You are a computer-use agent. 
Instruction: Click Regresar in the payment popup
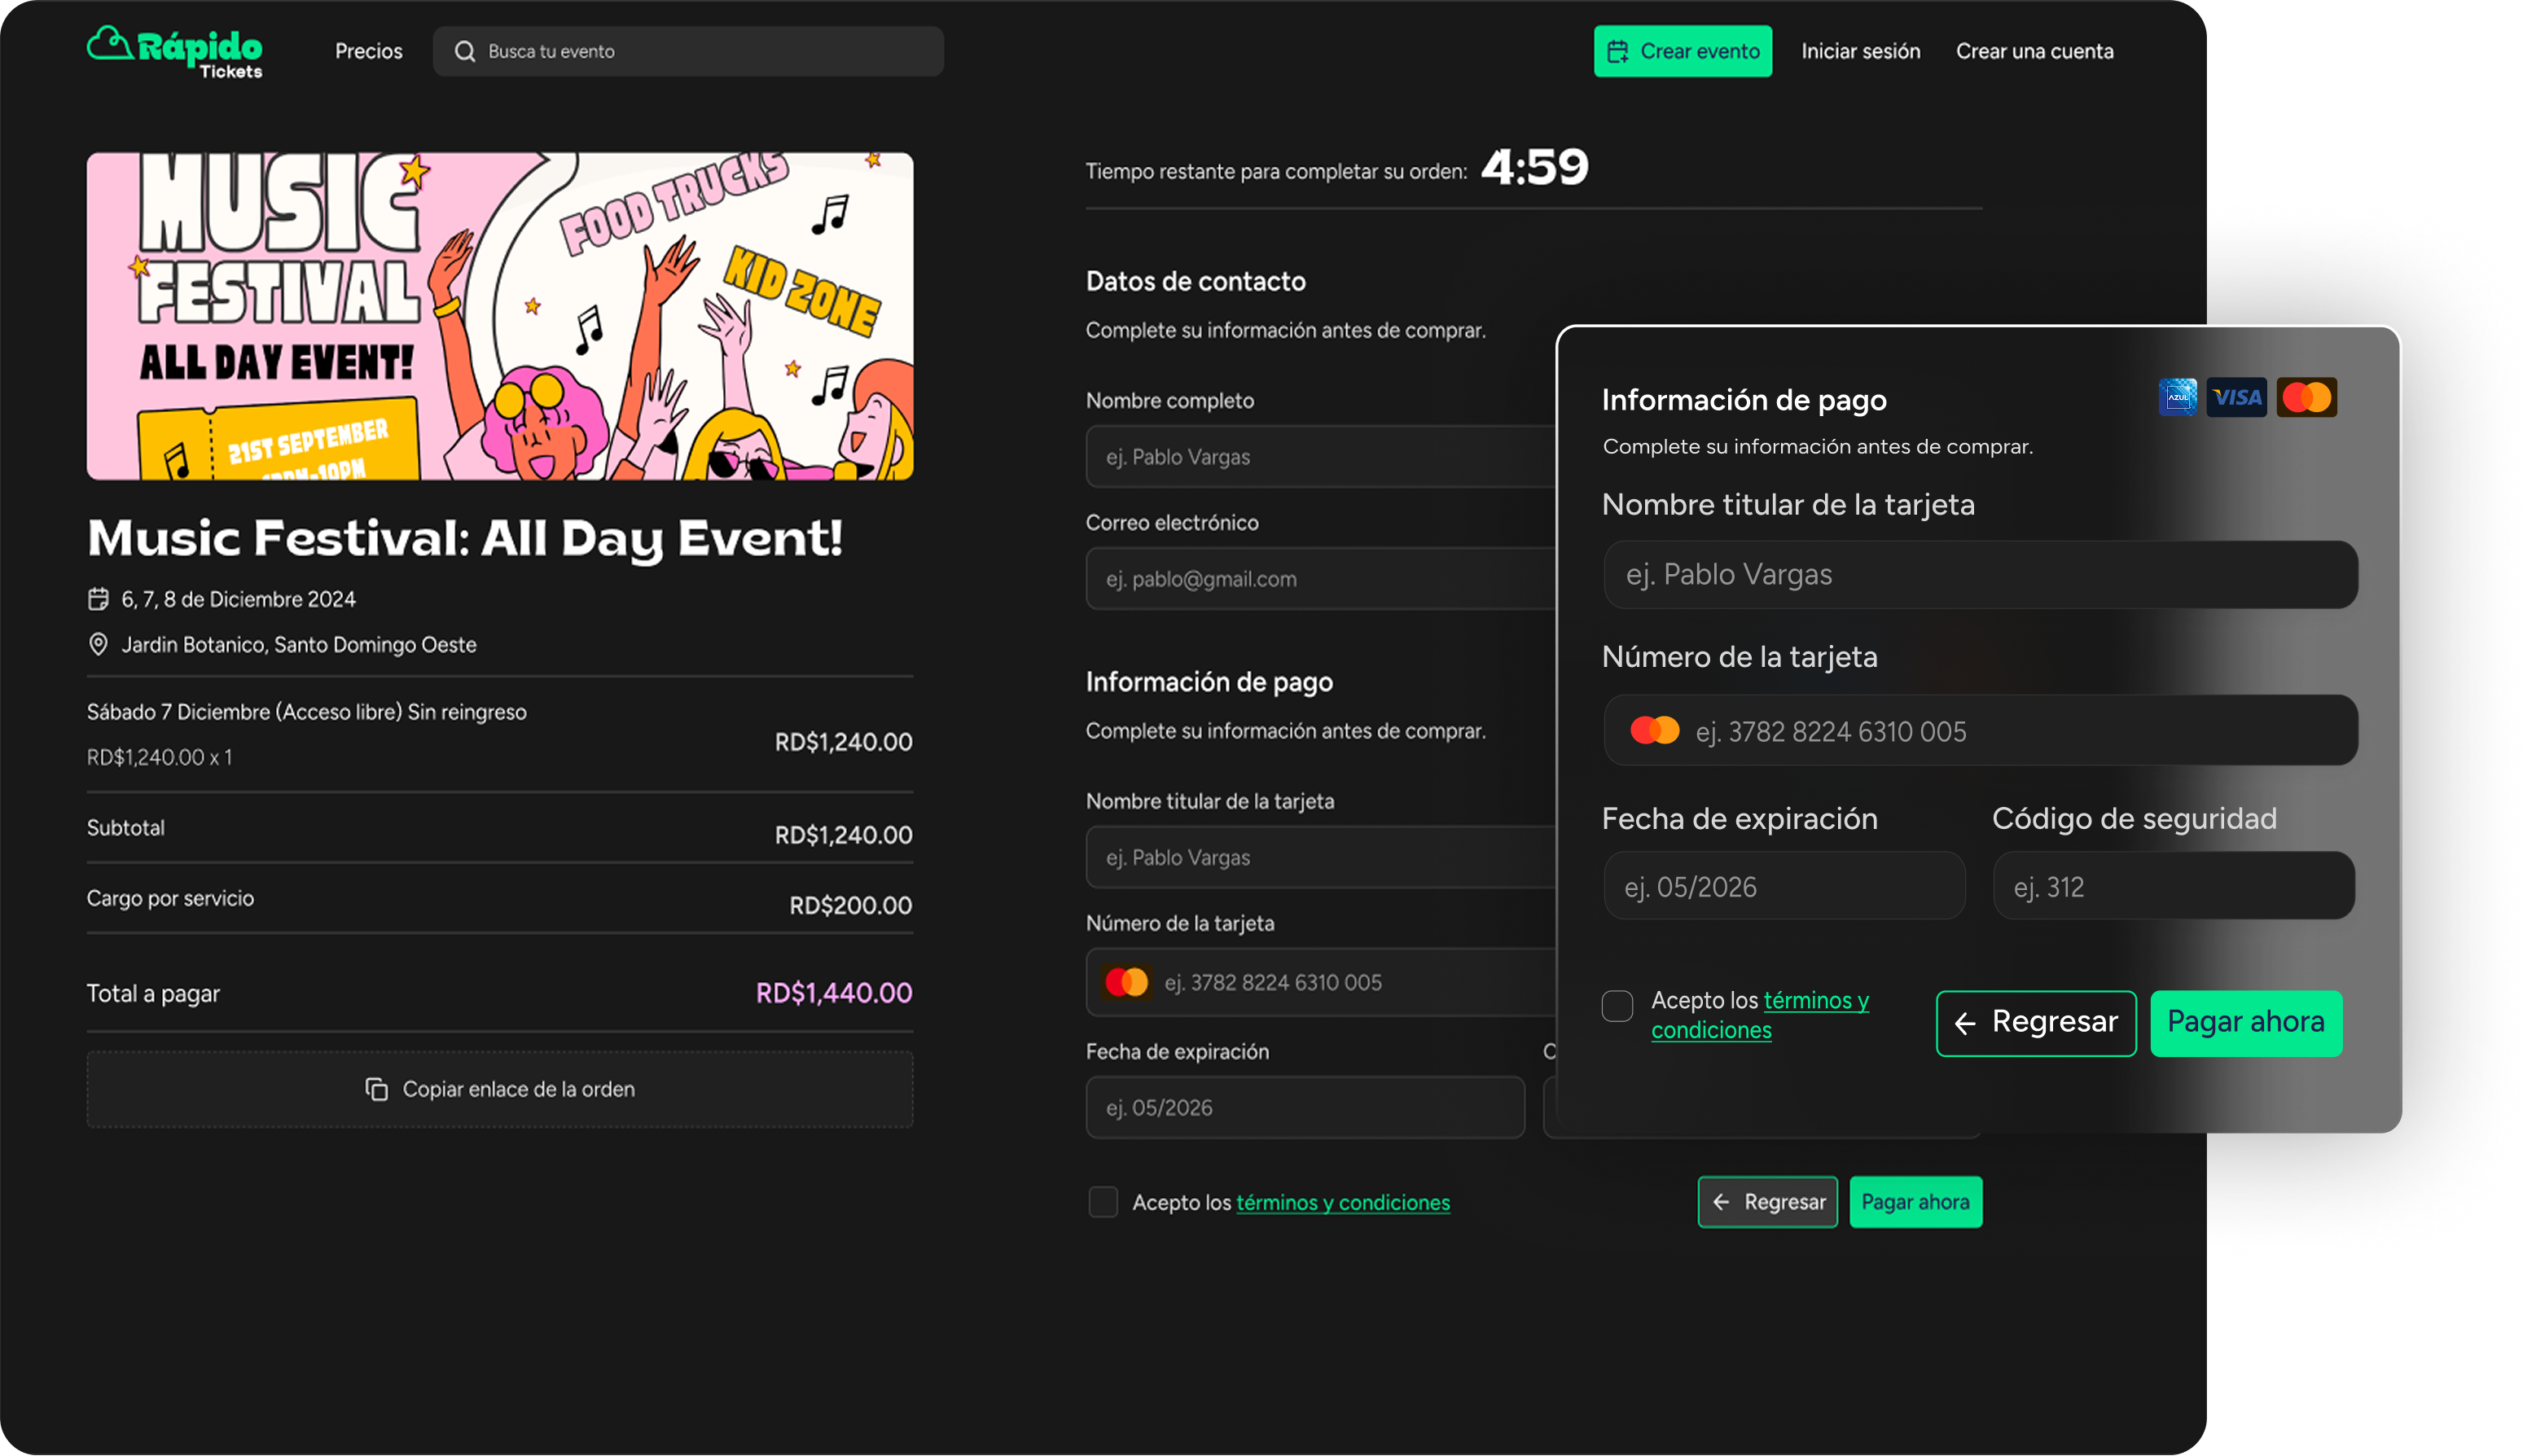[x=2036, y=1023]
